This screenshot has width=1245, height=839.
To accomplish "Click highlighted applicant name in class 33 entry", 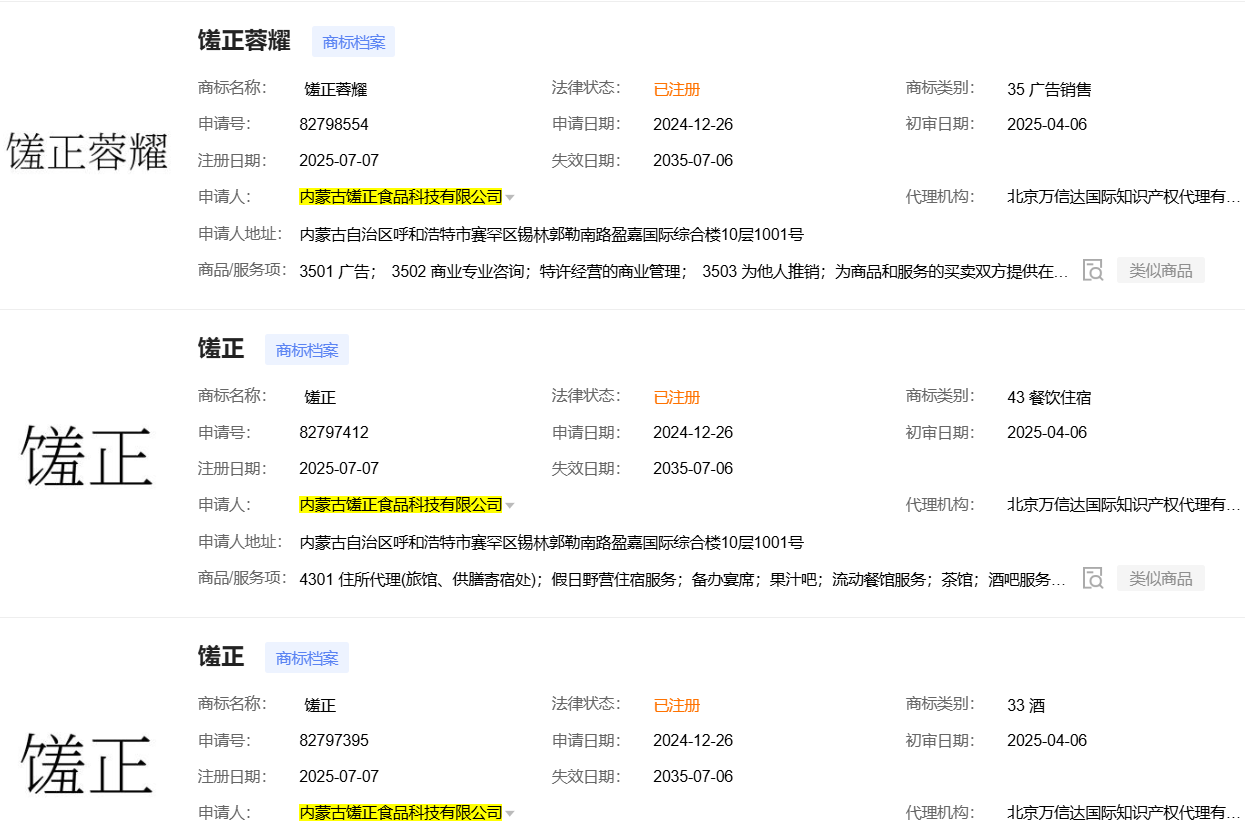I will 400,813.
